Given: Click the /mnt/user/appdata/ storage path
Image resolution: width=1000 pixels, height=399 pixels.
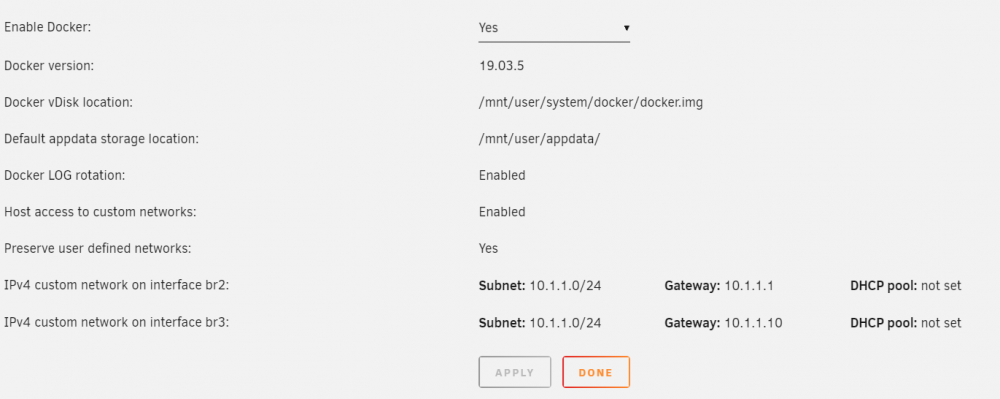Looking at the screenshot, I should (539, 138).
